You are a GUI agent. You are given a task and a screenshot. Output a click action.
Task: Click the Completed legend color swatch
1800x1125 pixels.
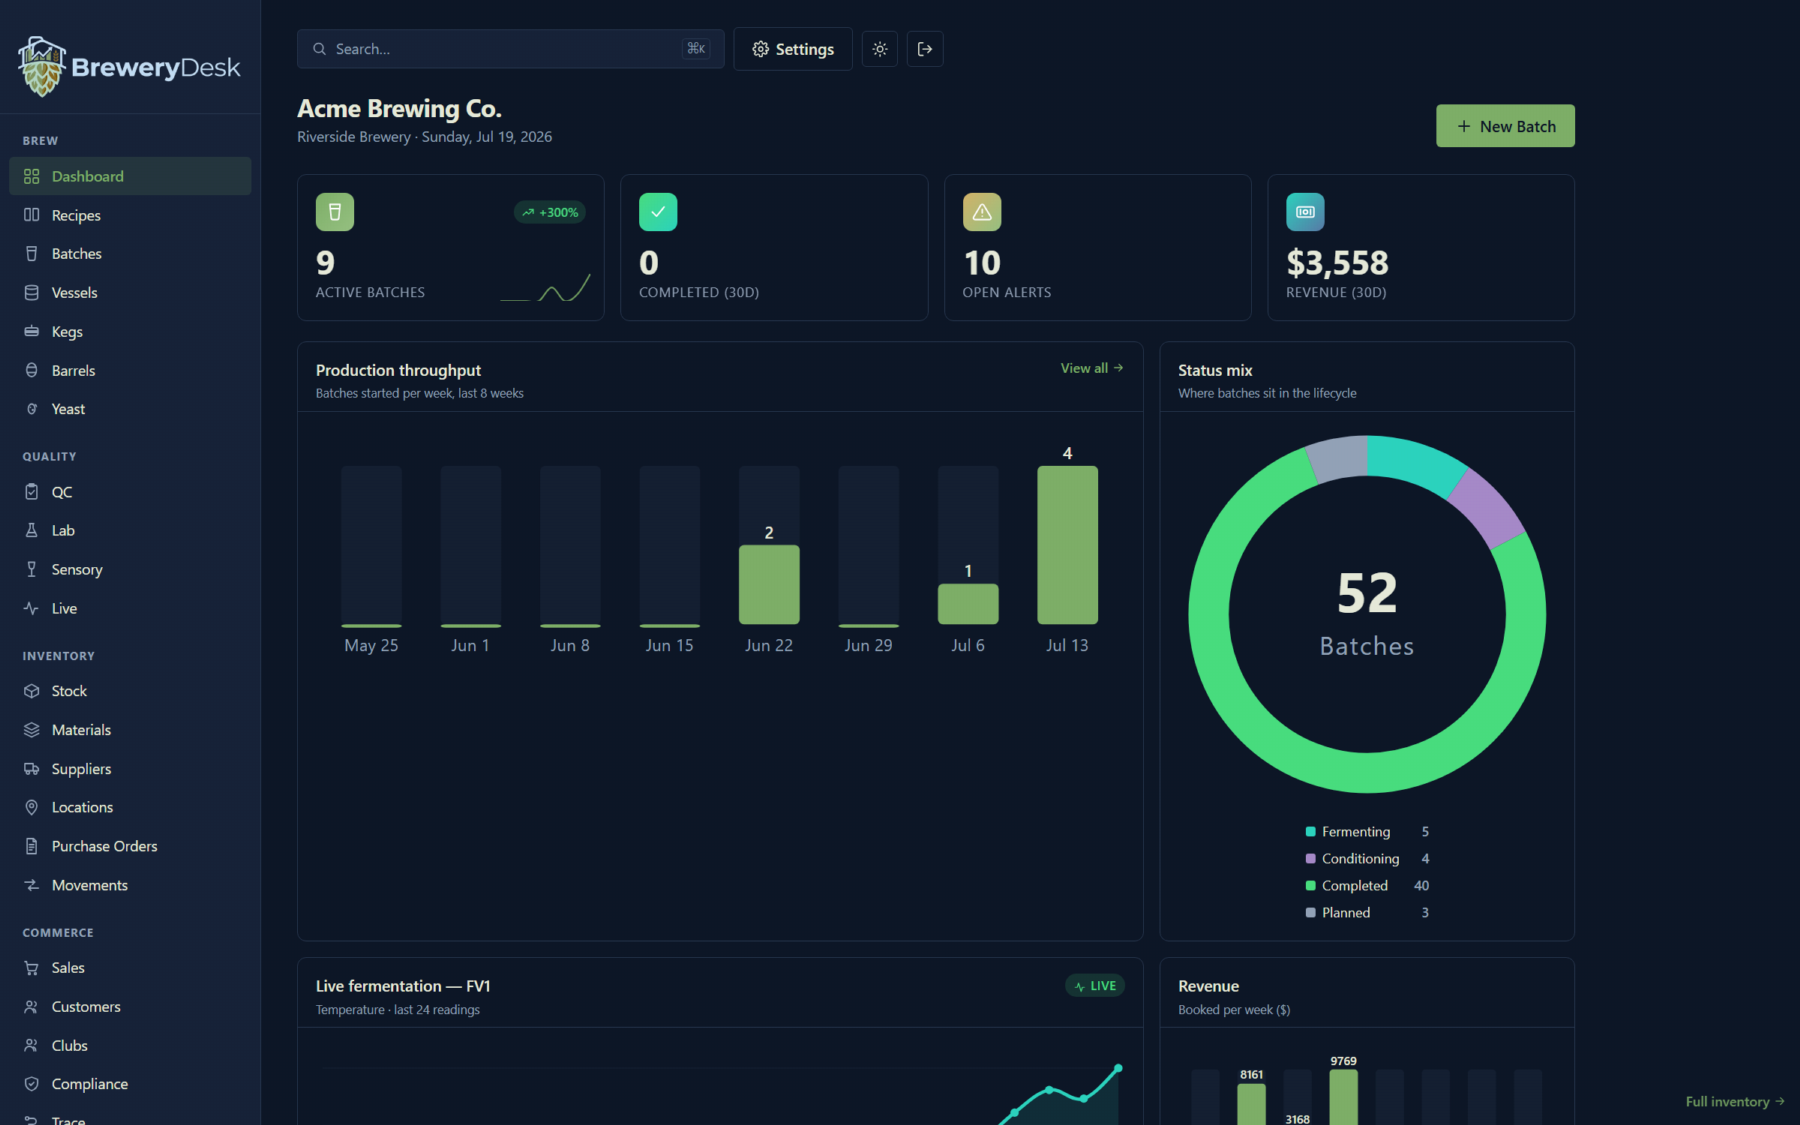click(1310, 886)
